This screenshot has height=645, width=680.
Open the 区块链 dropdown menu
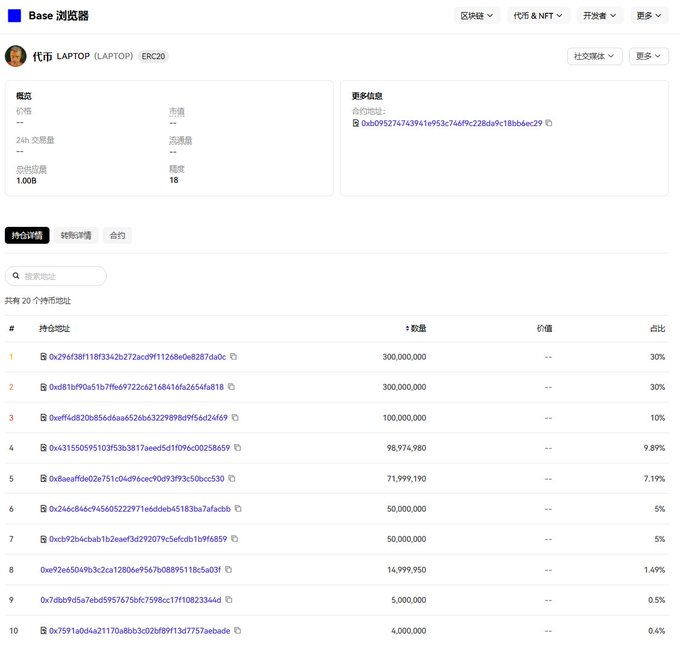(477, 16)
